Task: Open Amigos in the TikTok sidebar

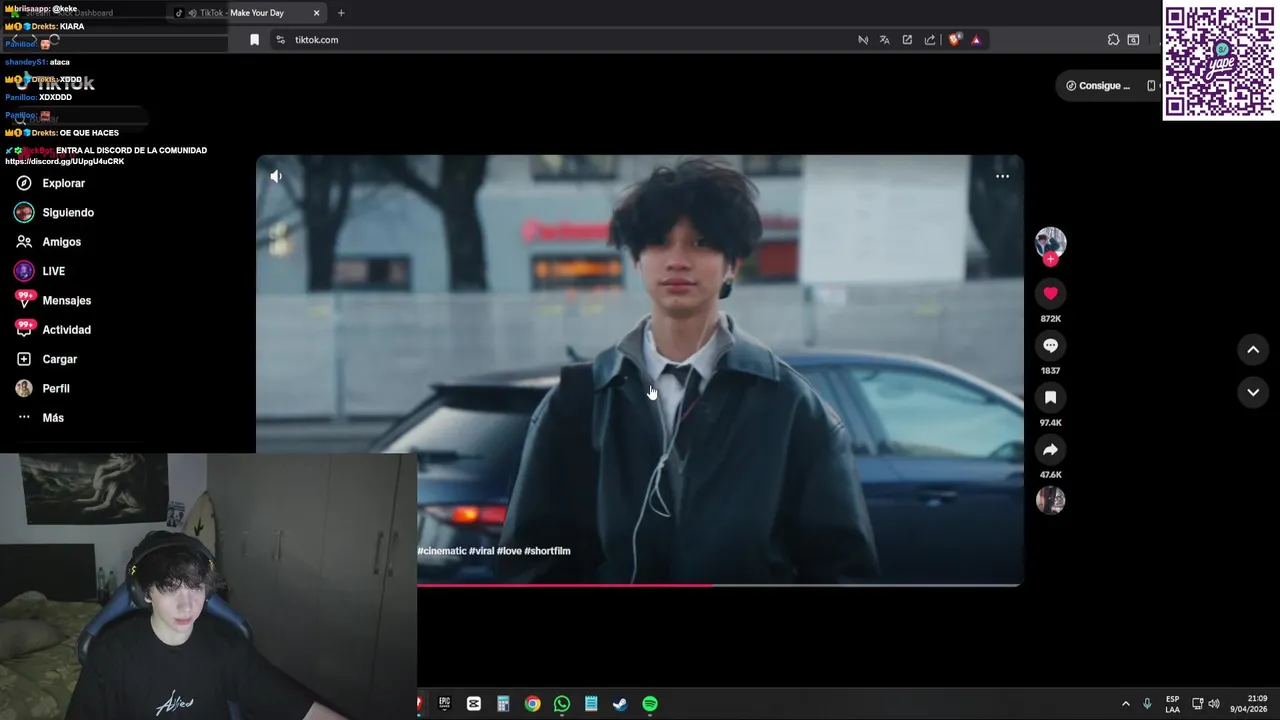Action: (61, 242)
